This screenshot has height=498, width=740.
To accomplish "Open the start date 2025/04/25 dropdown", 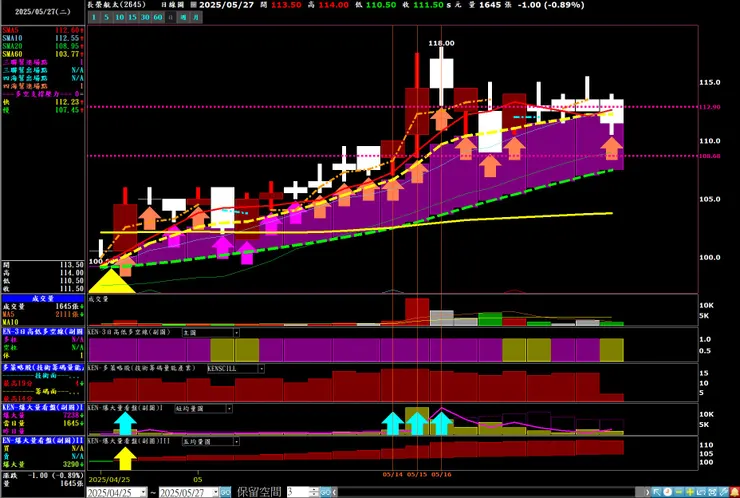I will point(143,492).
